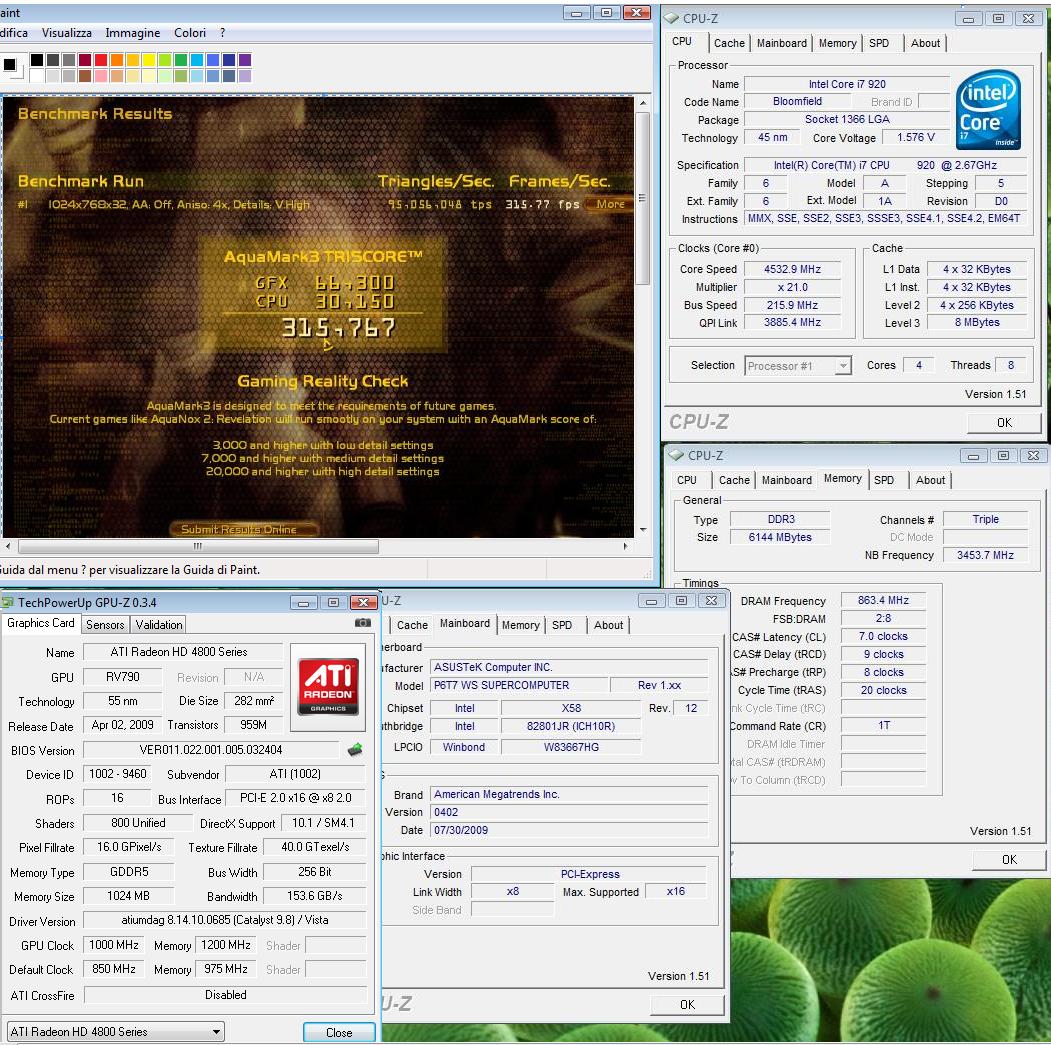Click the Paint vertical scroll up arrow
Screen dimensions: 1051x1045
click(x=643, y=103)
